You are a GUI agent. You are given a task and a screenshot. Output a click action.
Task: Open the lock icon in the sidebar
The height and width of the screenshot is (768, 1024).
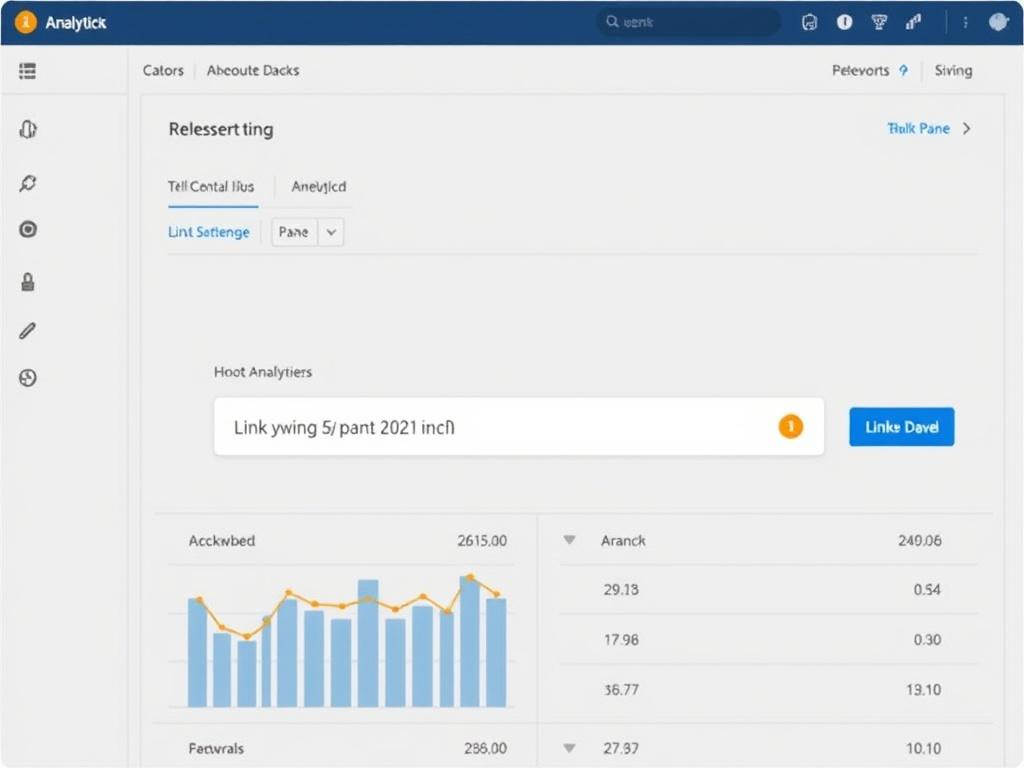tap(27, 281)
